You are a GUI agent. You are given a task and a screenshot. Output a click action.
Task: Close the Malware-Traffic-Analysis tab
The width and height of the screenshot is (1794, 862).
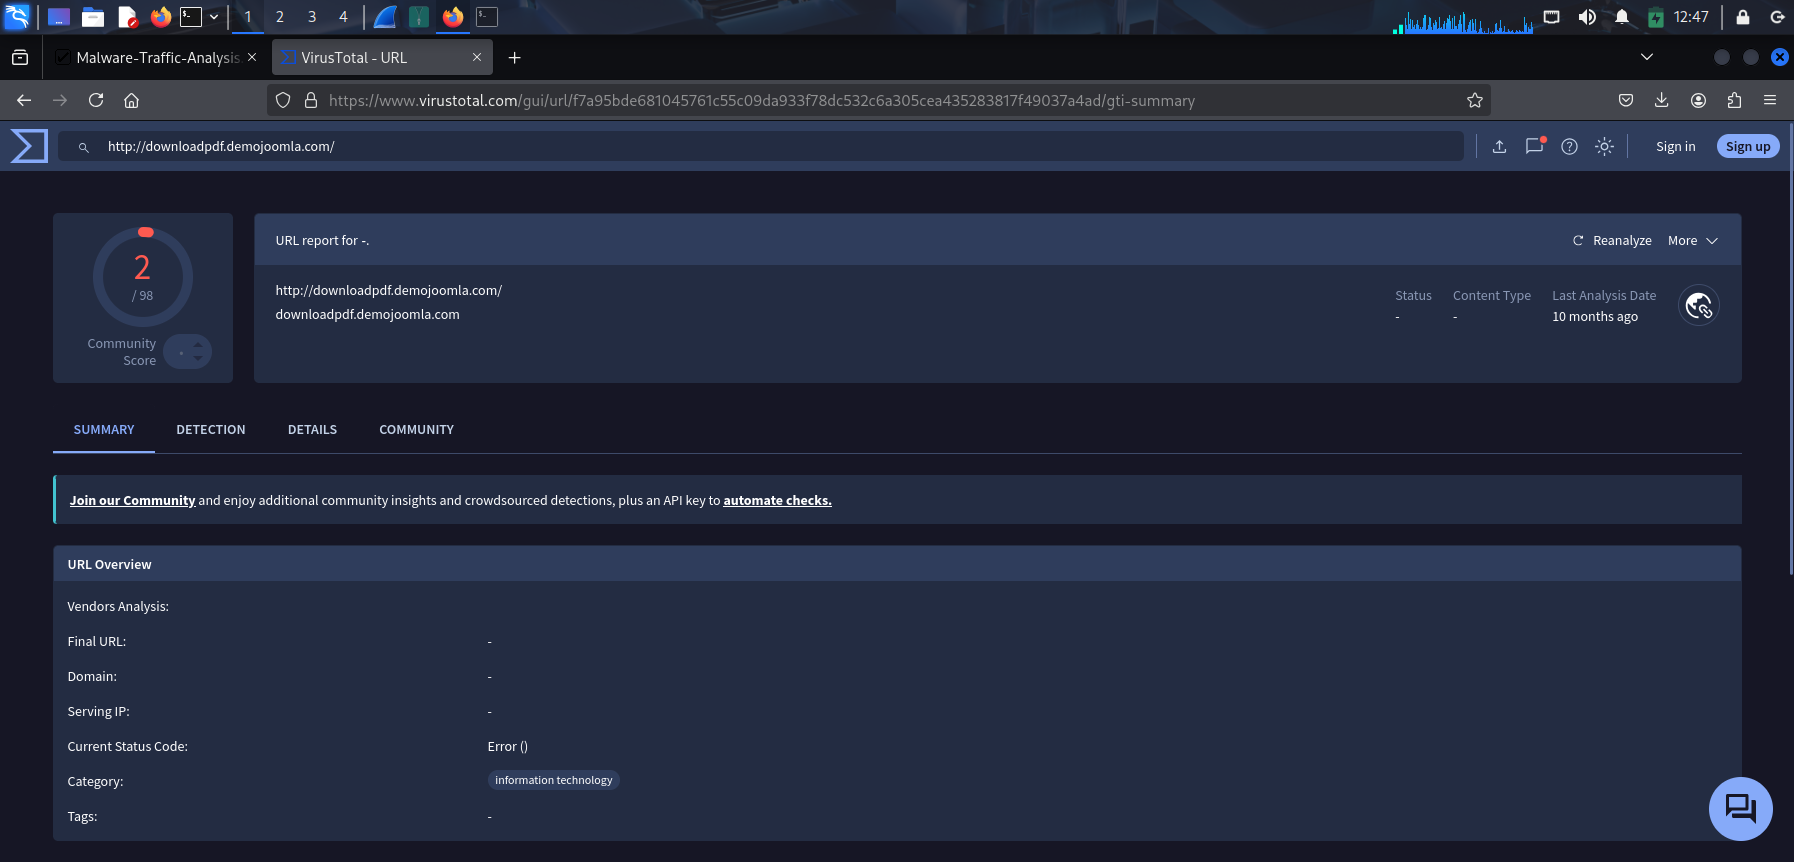pos(252,57)
